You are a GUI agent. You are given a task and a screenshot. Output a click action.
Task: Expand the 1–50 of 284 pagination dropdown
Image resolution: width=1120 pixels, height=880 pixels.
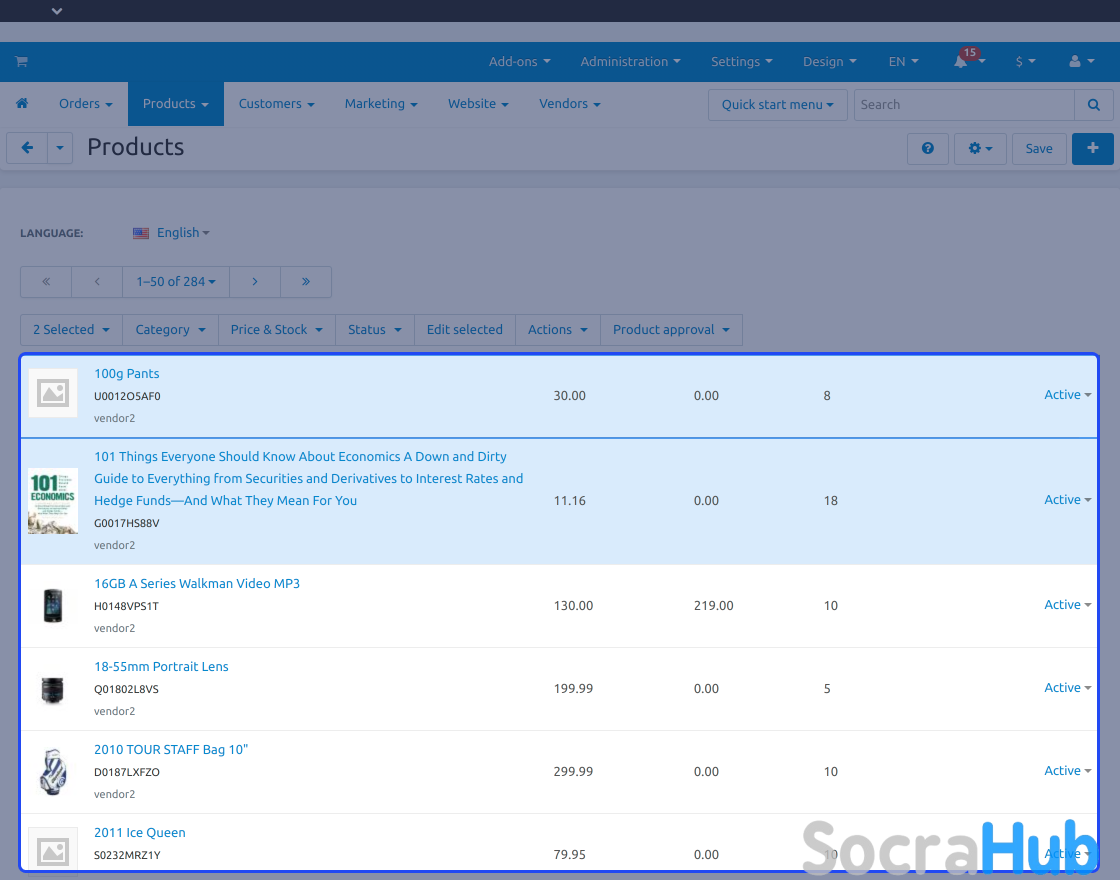coord(176,282)
